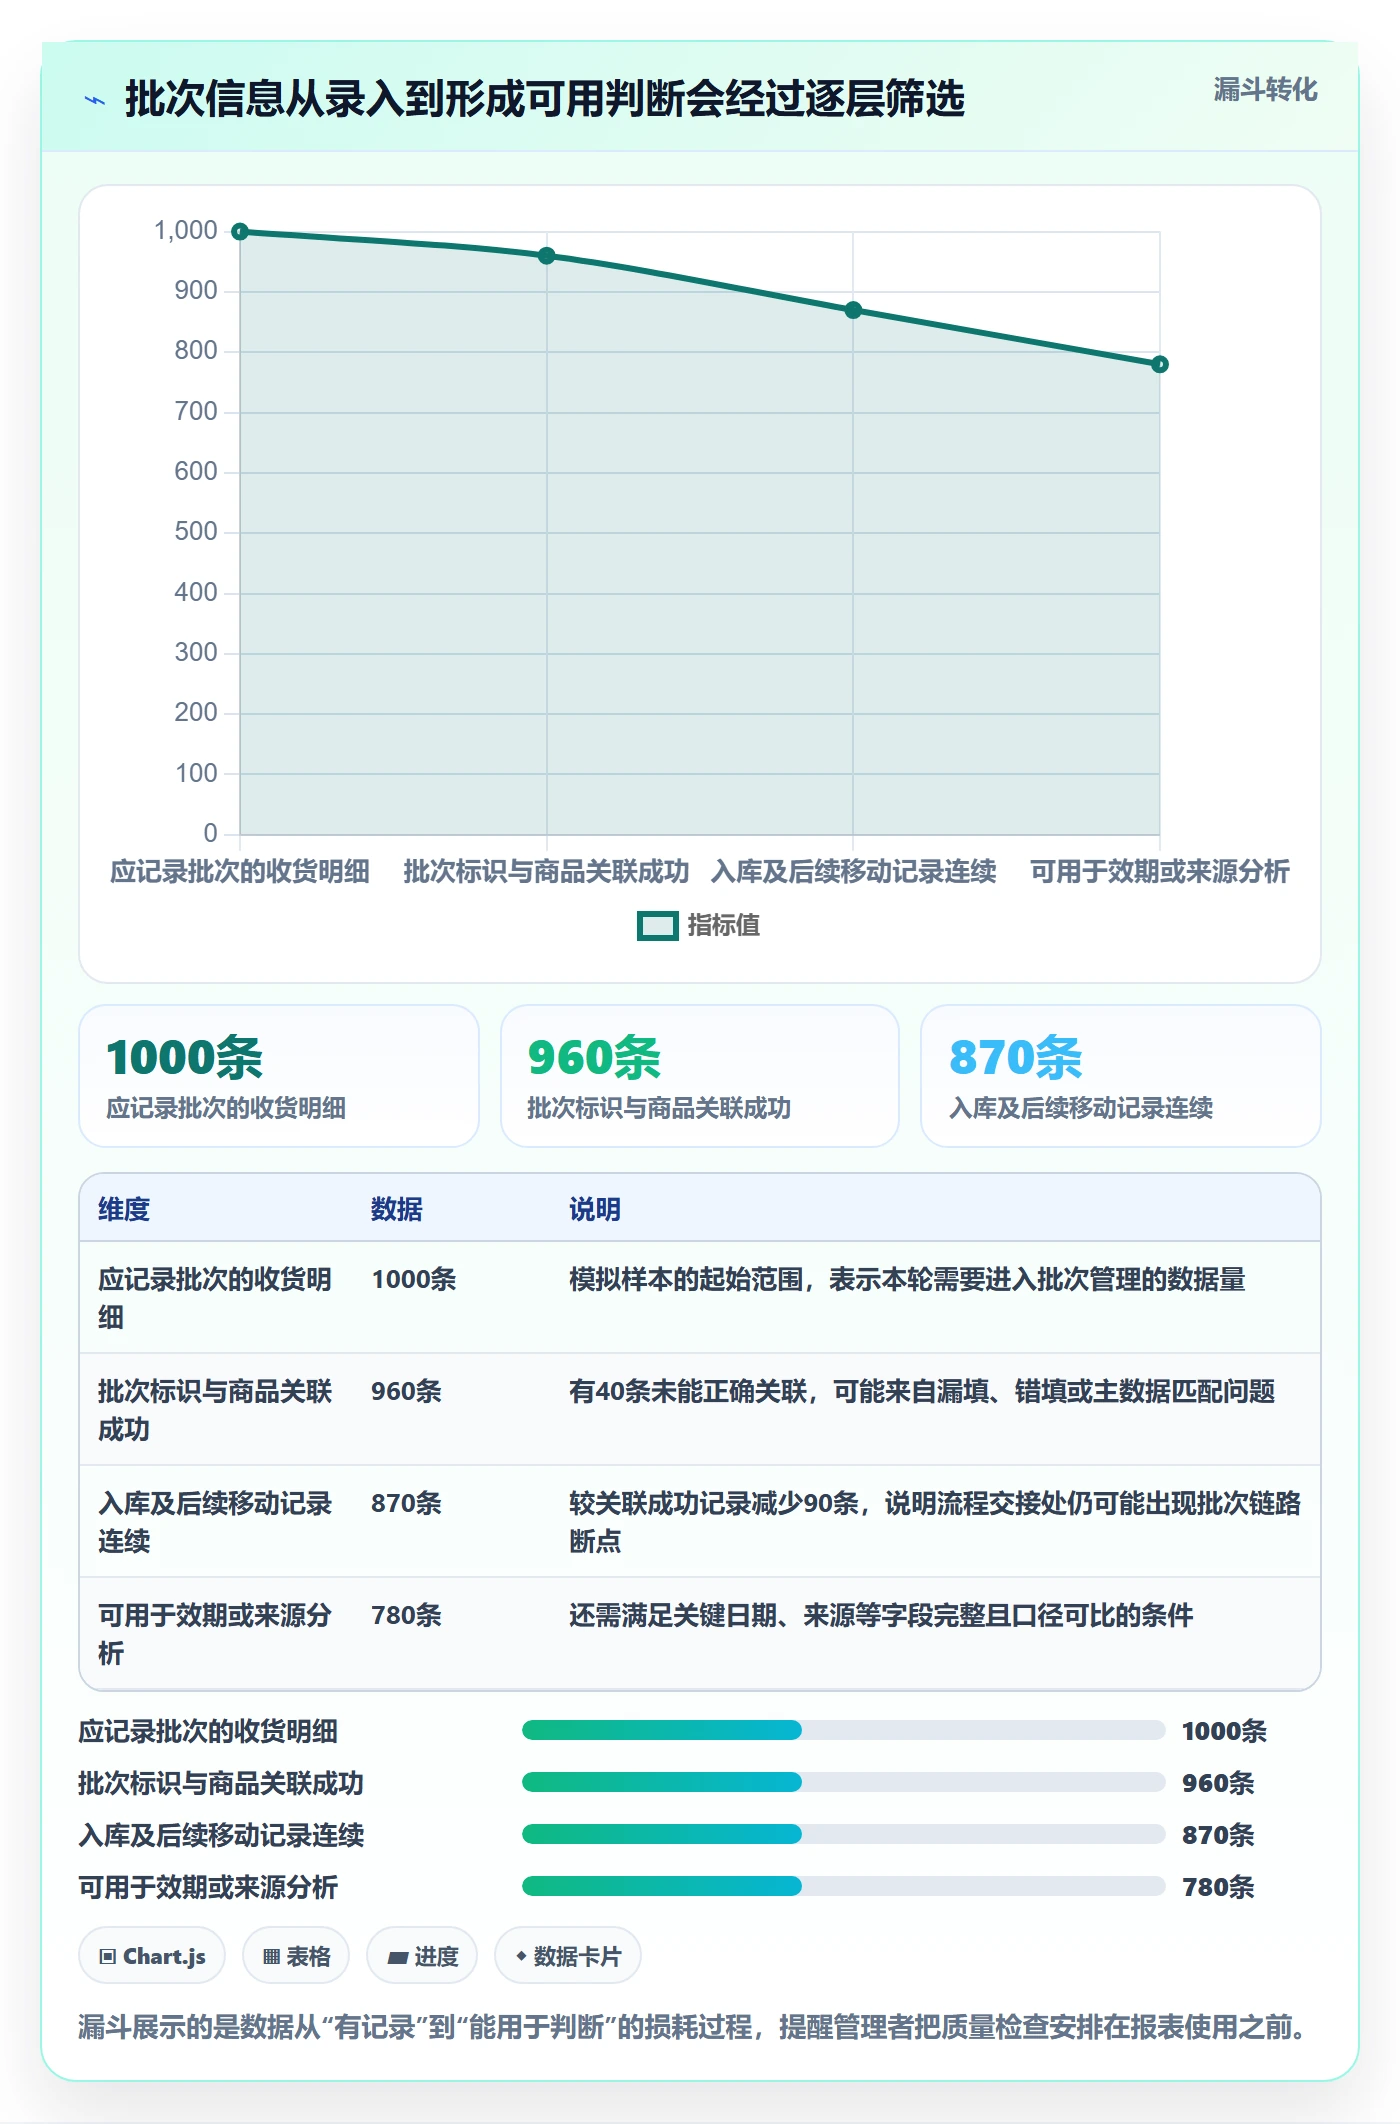The height and width of the screenshot is (2124, 1400).
Task: Click the x-axis label 应记录批次的收货明细
Action: click(240, 872)
